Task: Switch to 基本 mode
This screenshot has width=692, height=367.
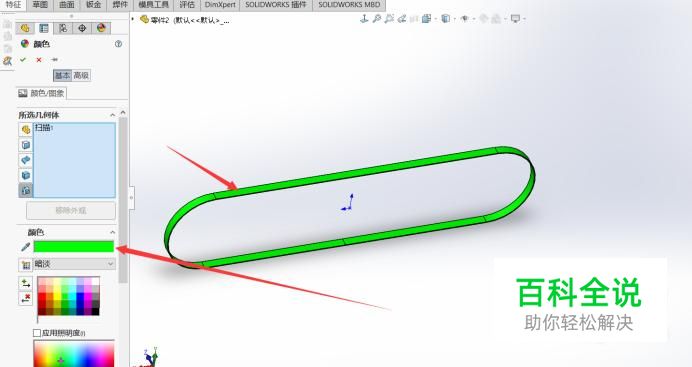Action: pyautogui.click(x=62, y=75)
